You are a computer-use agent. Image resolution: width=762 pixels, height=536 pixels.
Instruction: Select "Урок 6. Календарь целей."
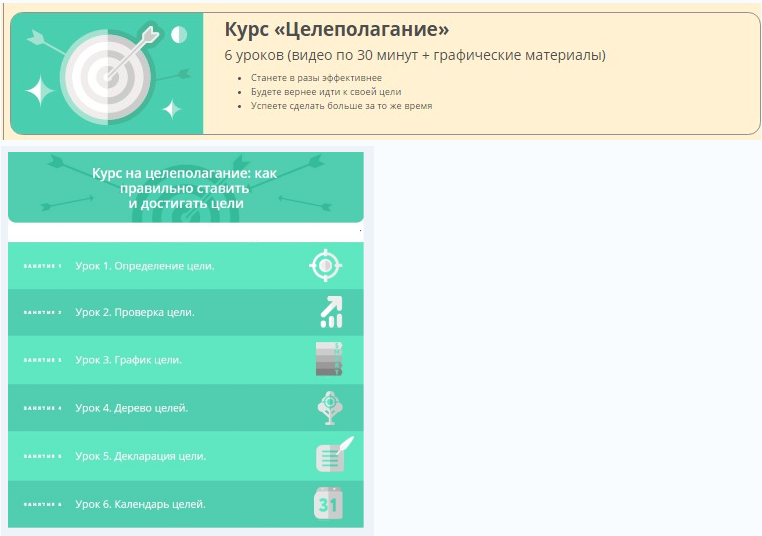tap(141, 504)
